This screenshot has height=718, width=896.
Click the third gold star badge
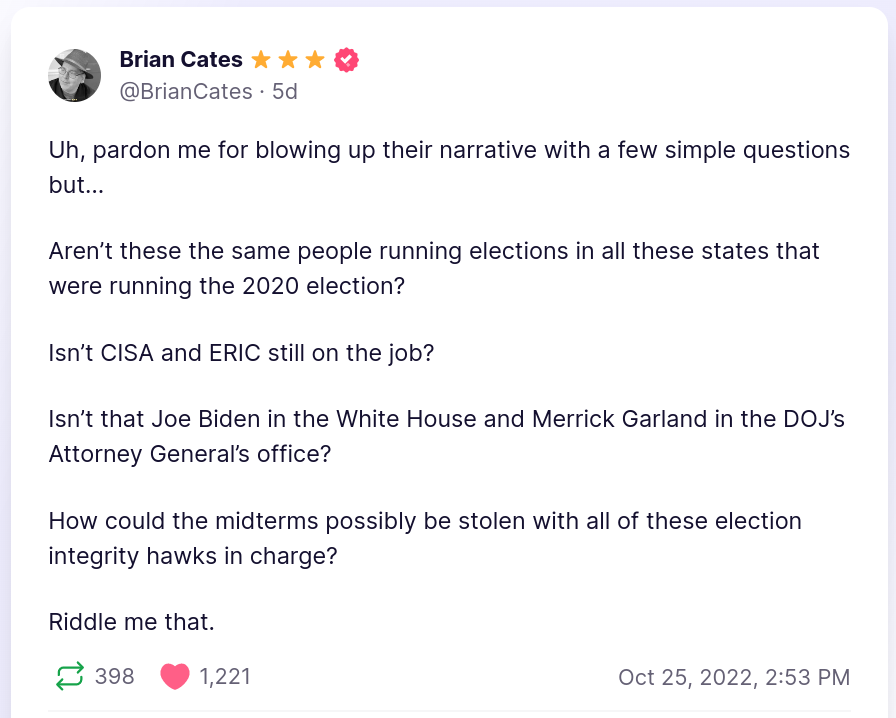pyautogui.click(x=315, y=60)
